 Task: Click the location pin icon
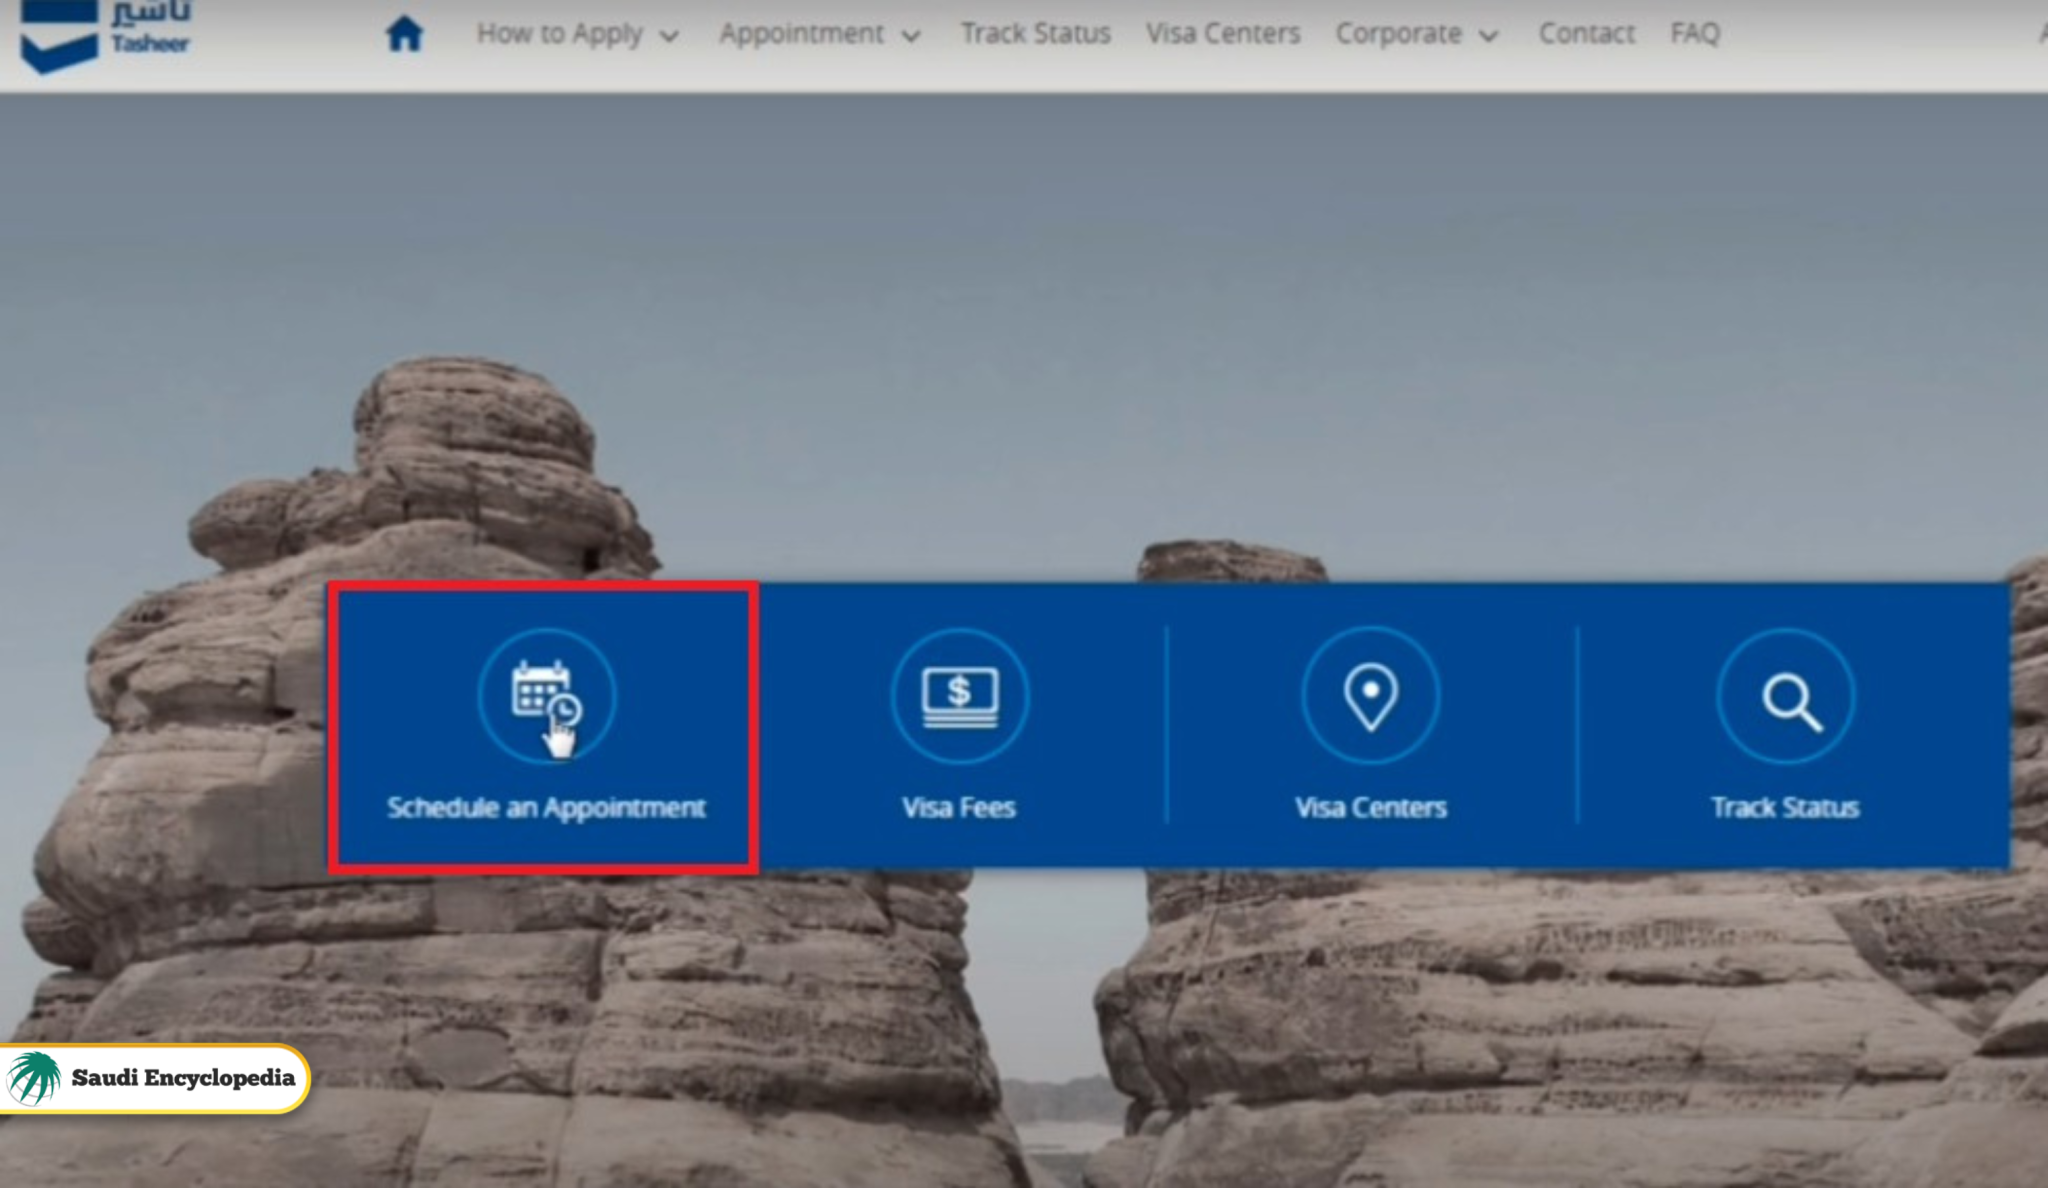[x=1370, y=695]
